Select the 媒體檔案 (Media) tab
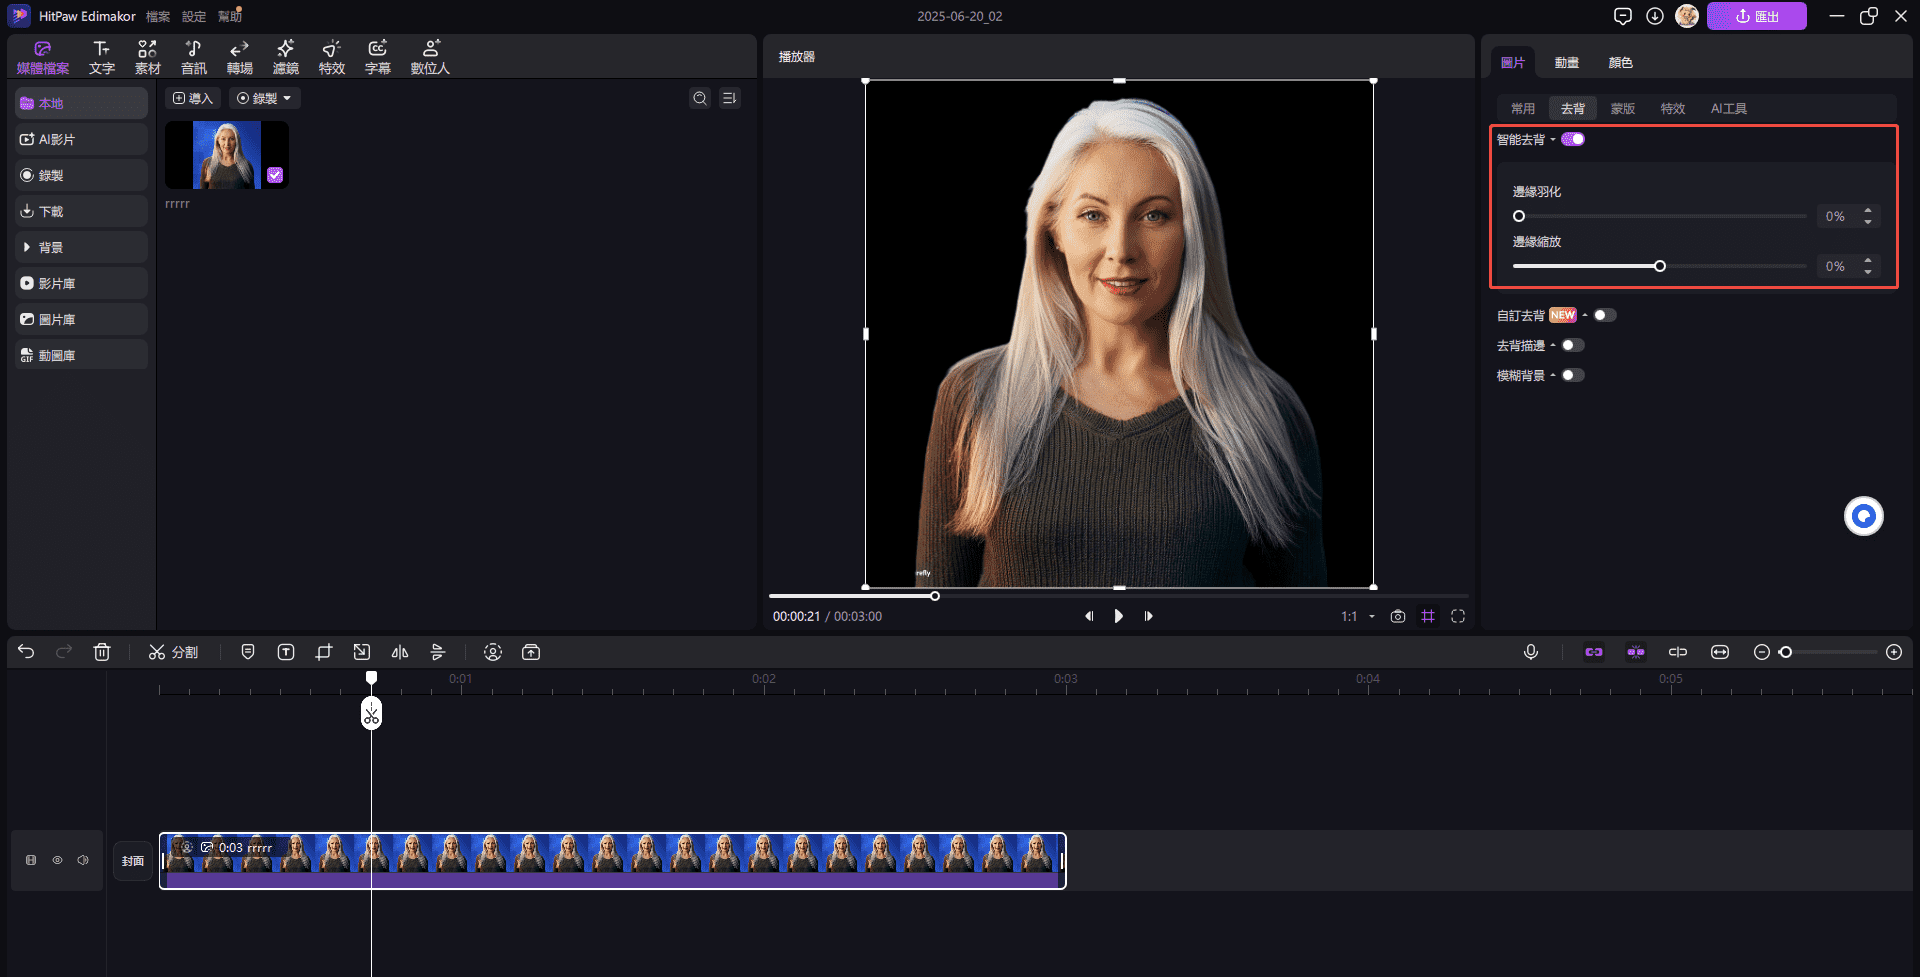This screenshot has width=1920, height=977. (43, 57)
